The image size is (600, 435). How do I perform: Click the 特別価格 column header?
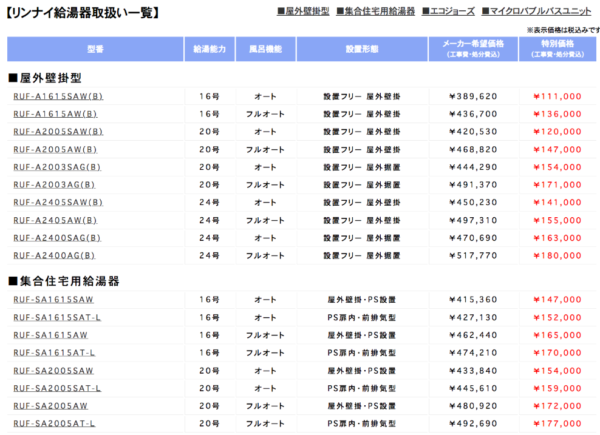558,49
